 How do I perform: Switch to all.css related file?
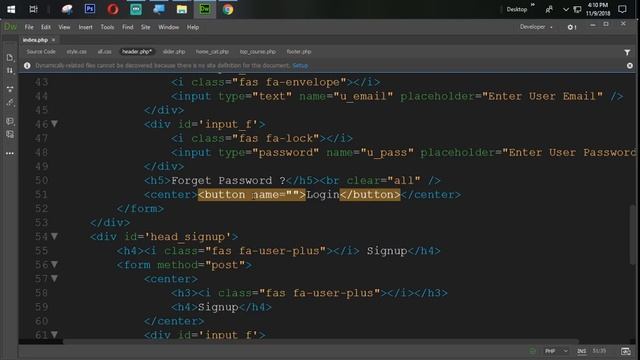coord(104,52)
